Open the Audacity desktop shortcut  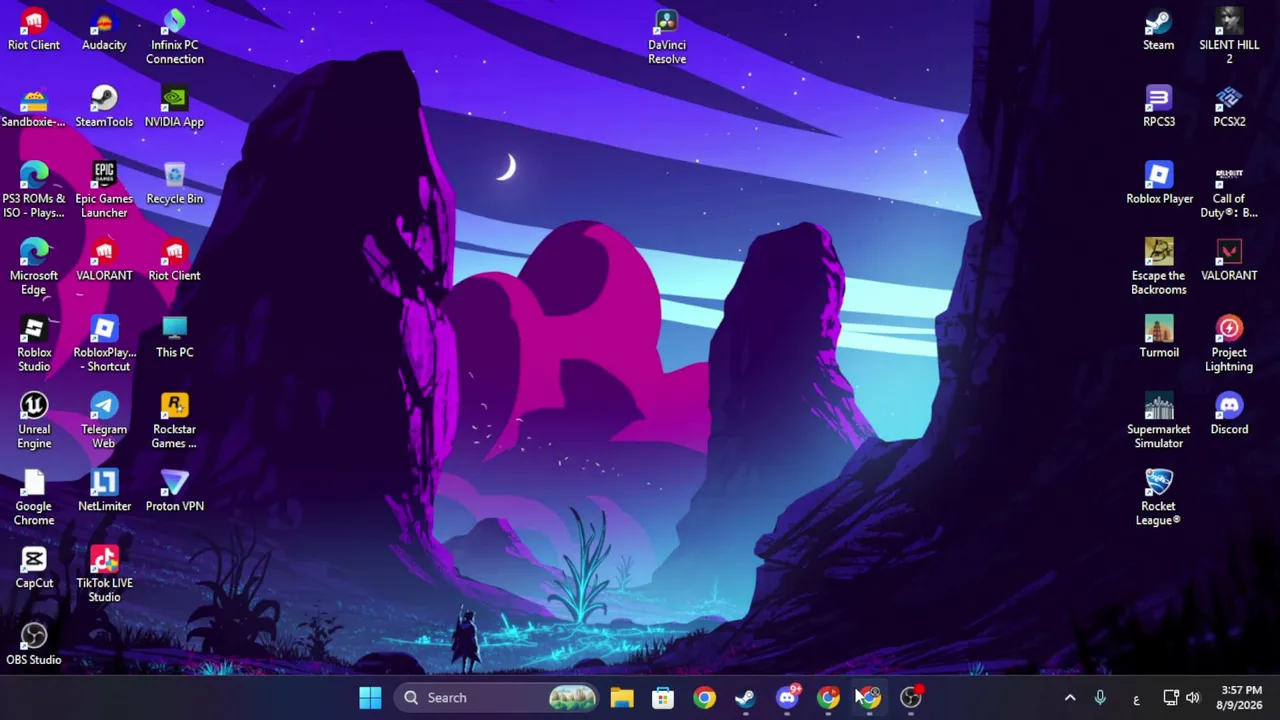click(x=104, y=30)
